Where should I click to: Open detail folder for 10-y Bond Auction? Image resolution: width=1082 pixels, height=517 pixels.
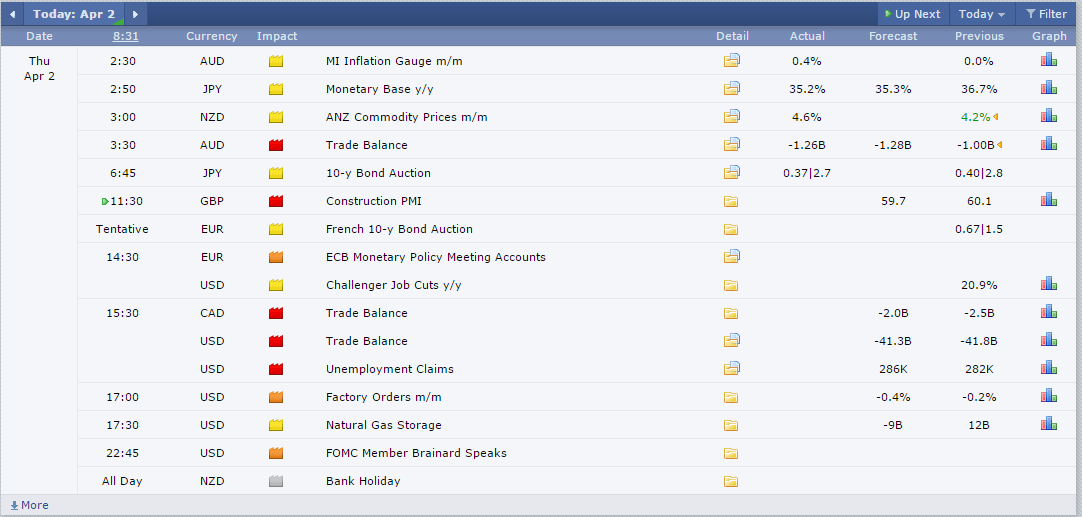731,173
